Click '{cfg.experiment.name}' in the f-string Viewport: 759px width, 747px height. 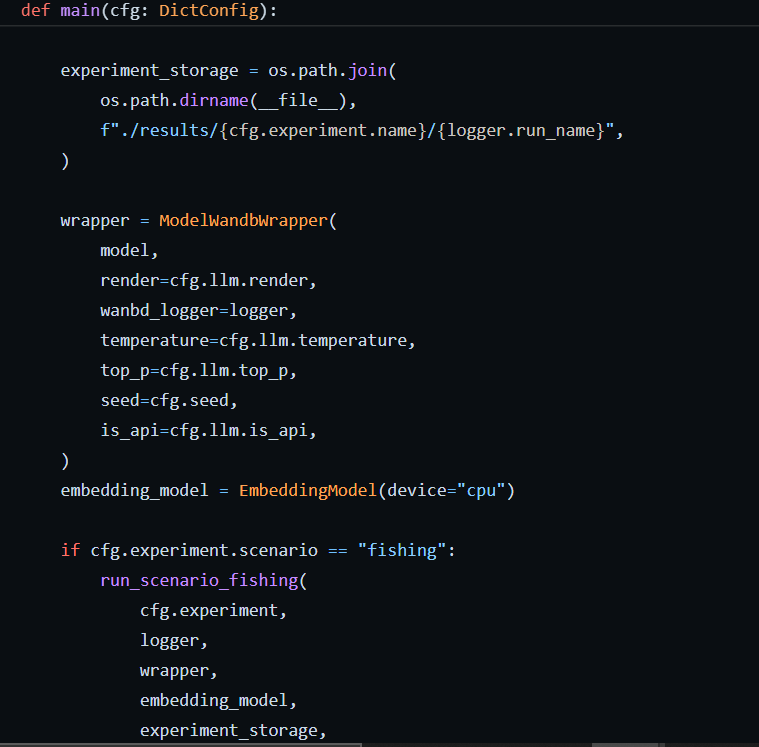[322, 131]
